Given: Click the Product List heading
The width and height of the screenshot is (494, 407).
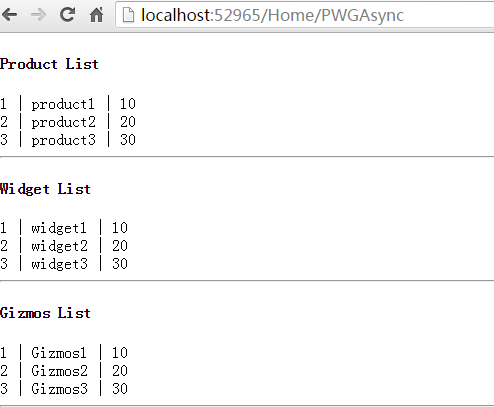Looking at the screenshot, I should point(49,64).
